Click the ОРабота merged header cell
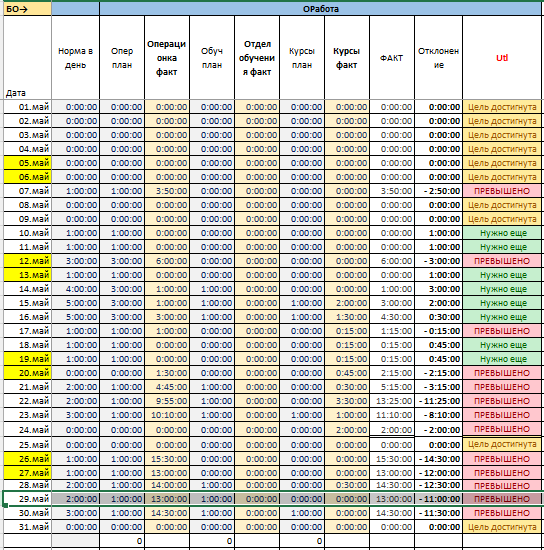The image size is (544, 550). [320, 9]
